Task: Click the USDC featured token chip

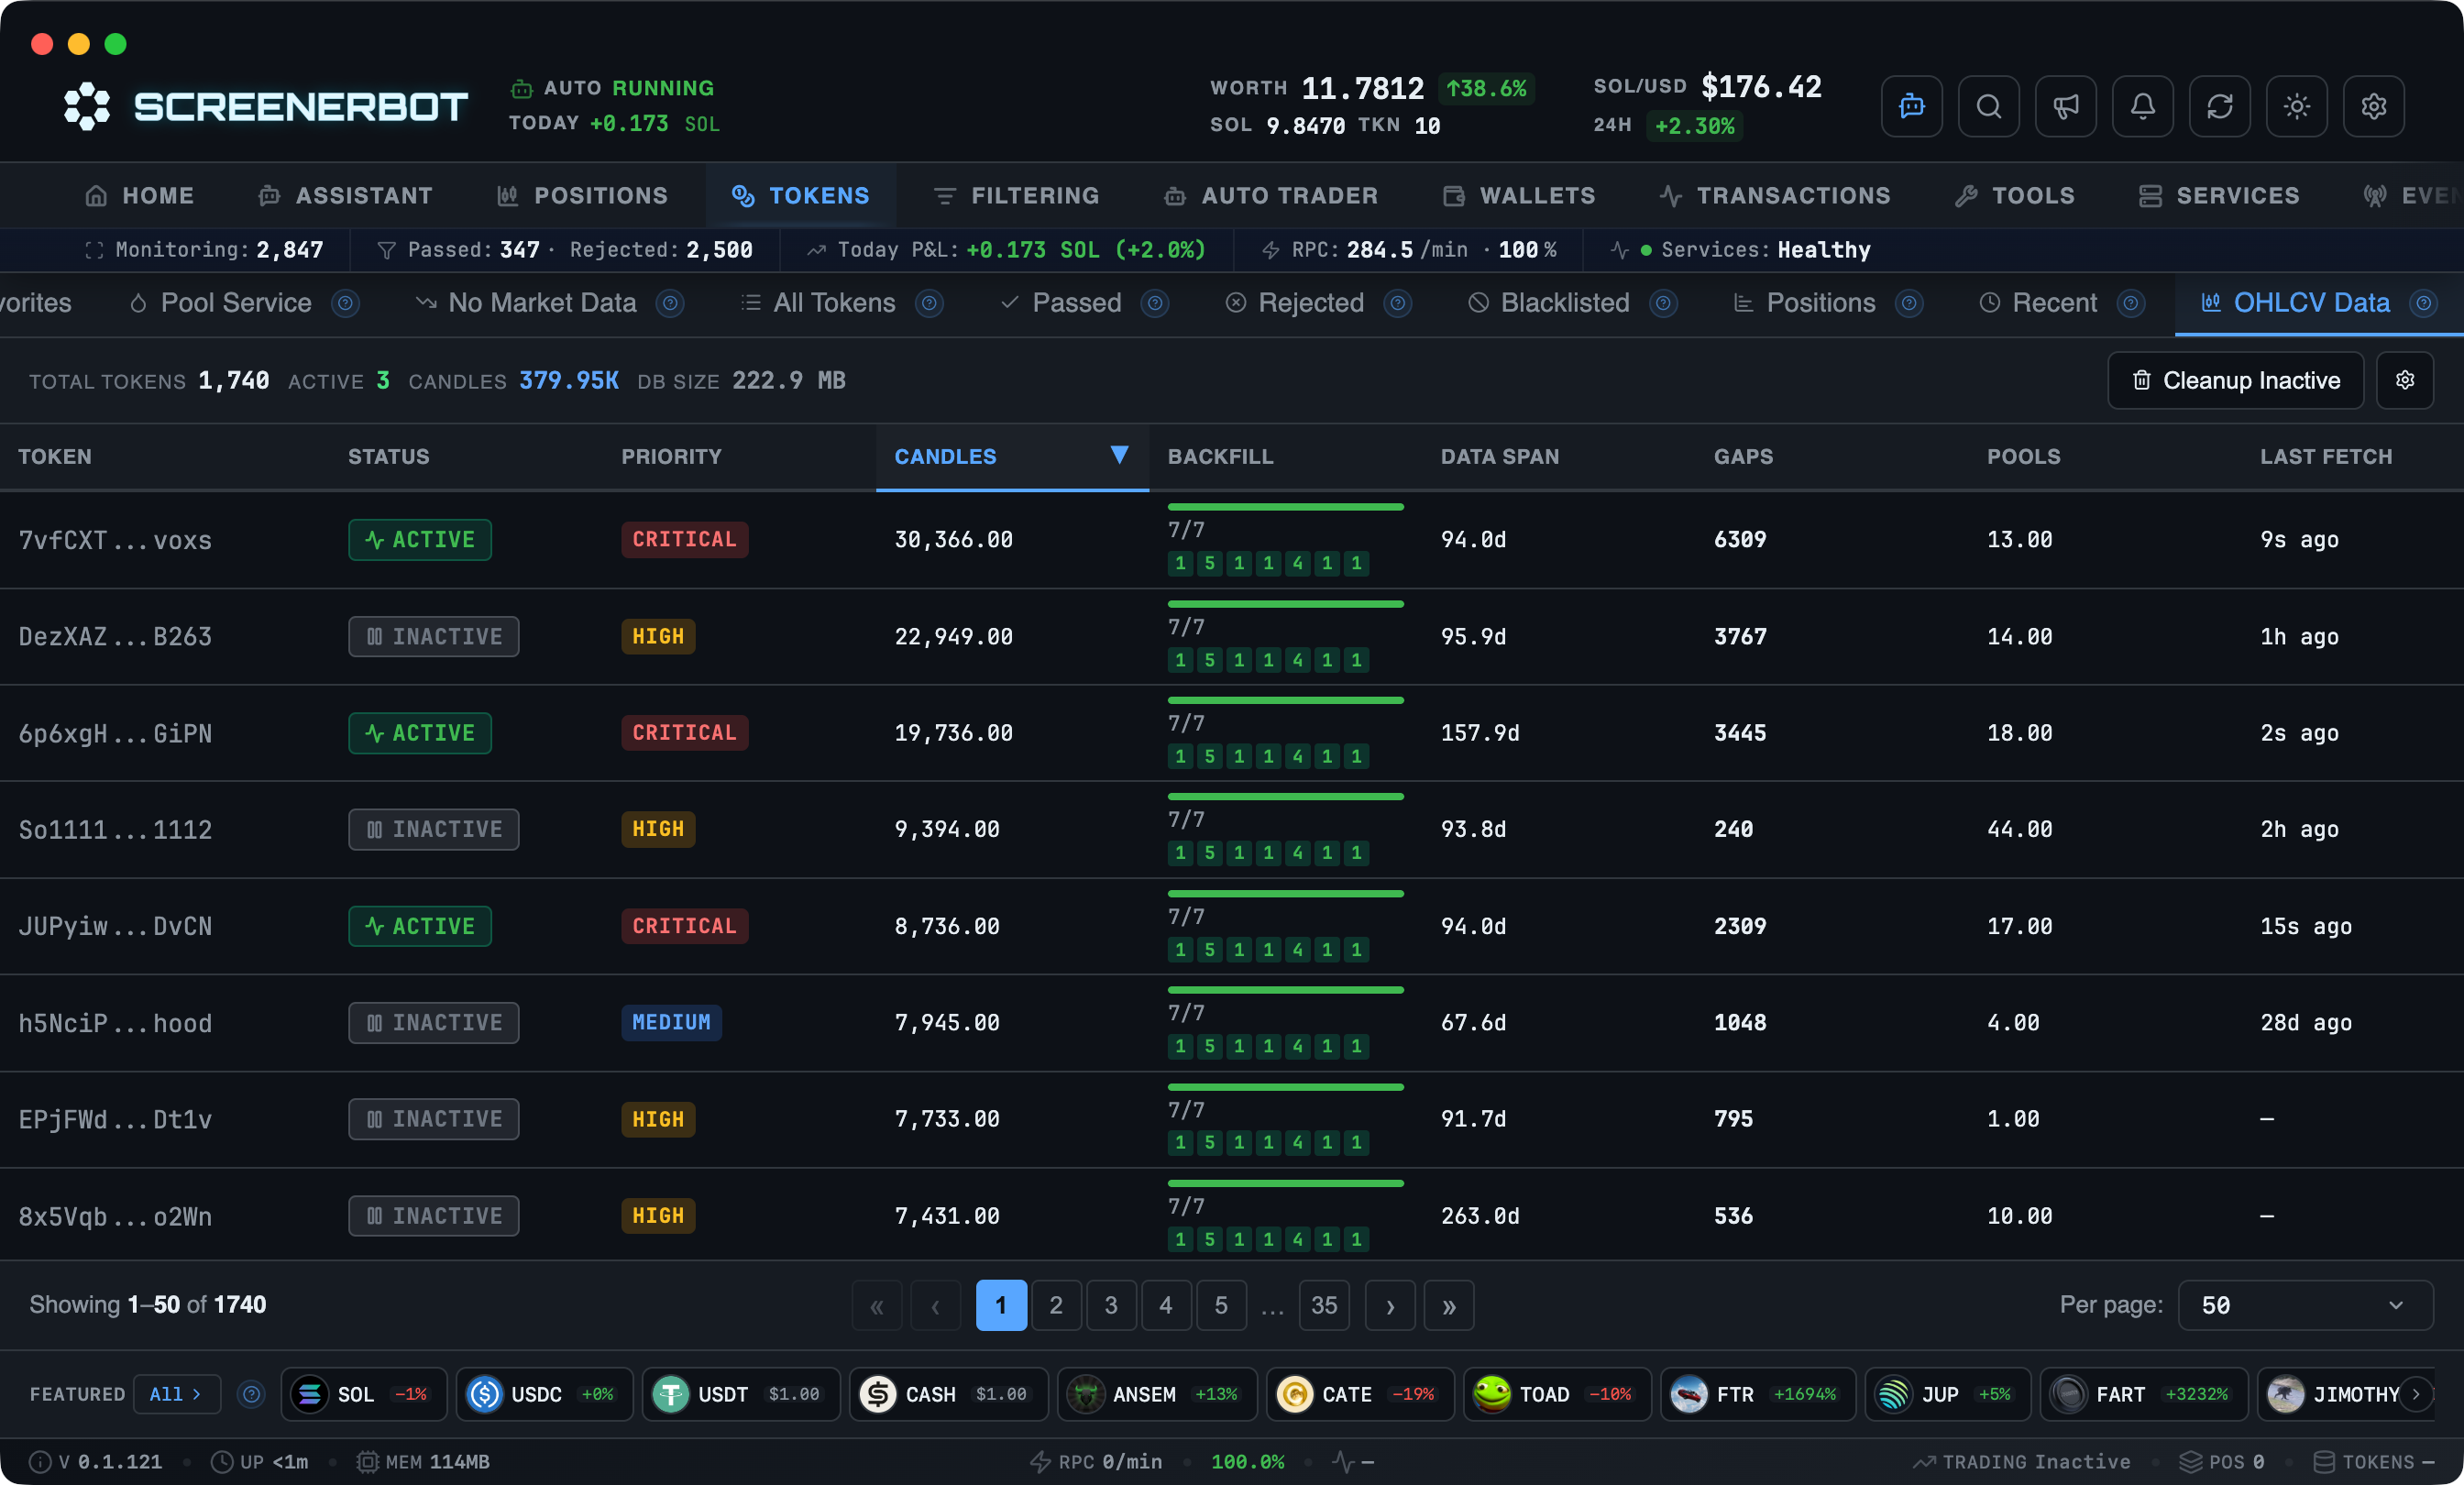Action: pyautogui.click(x=544, y=1394)
